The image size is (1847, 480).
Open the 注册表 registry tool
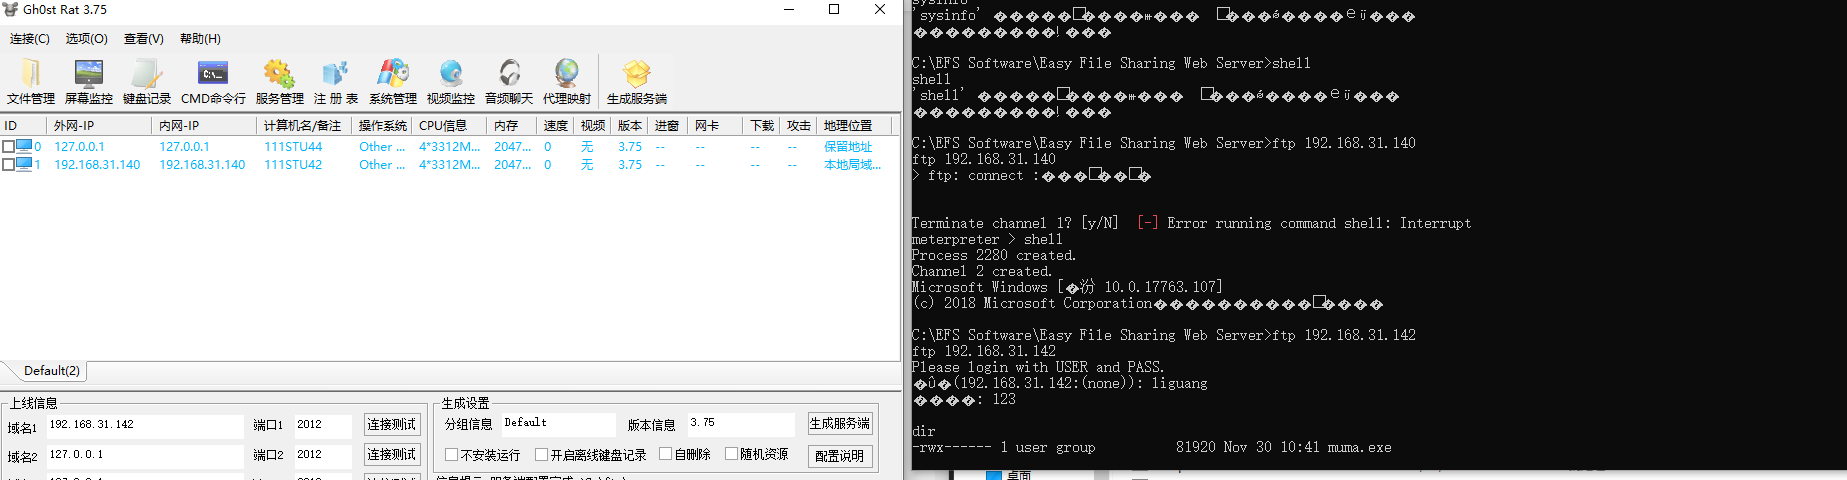336,82
